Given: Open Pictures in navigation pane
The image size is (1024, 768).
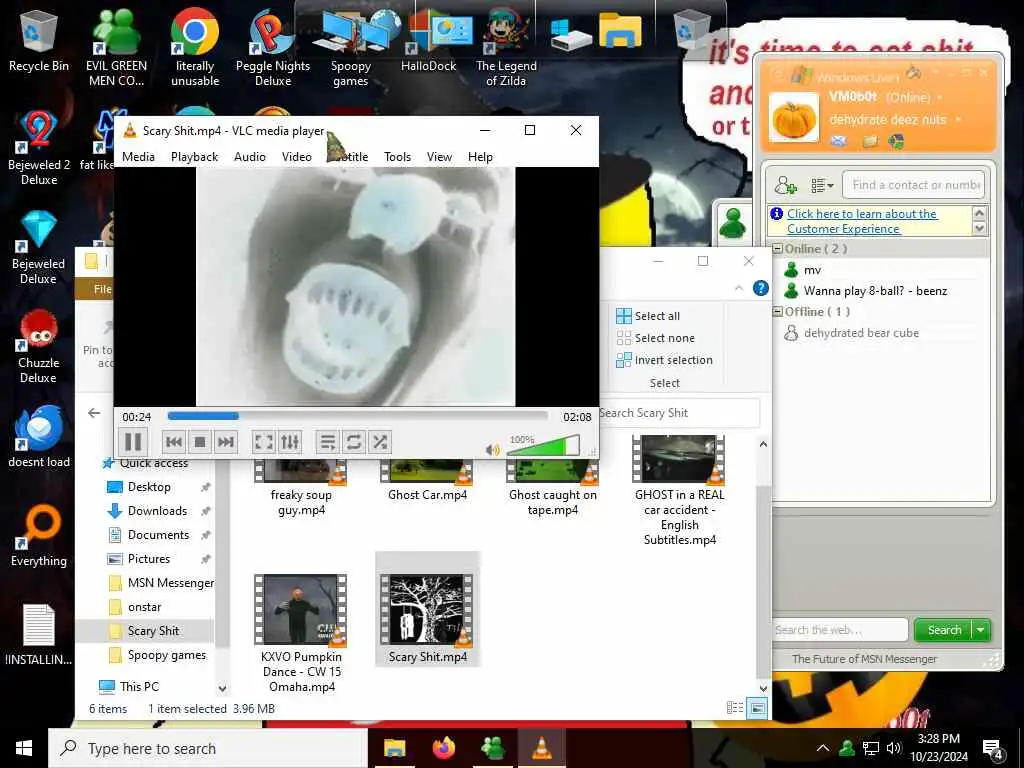Looking at the screenshot, I should click(x=148, y=559).
